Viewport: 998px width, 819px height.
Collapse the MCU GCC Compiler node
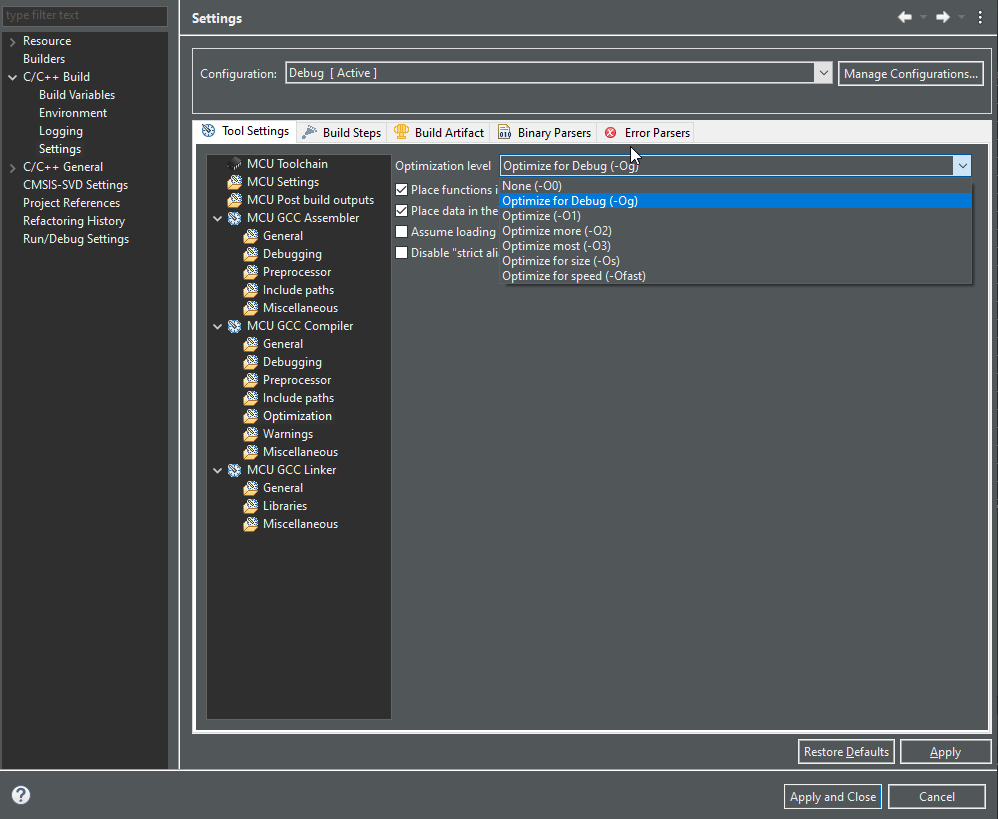[218, 326]
